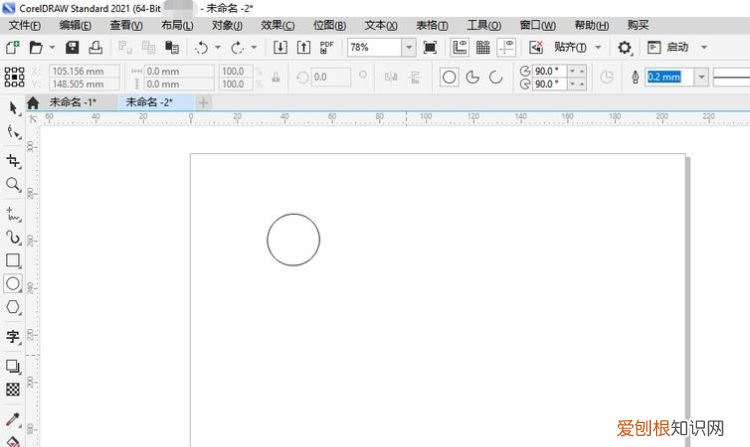Select the Polygon tool
750x447 pixels.
coord(13,308)
